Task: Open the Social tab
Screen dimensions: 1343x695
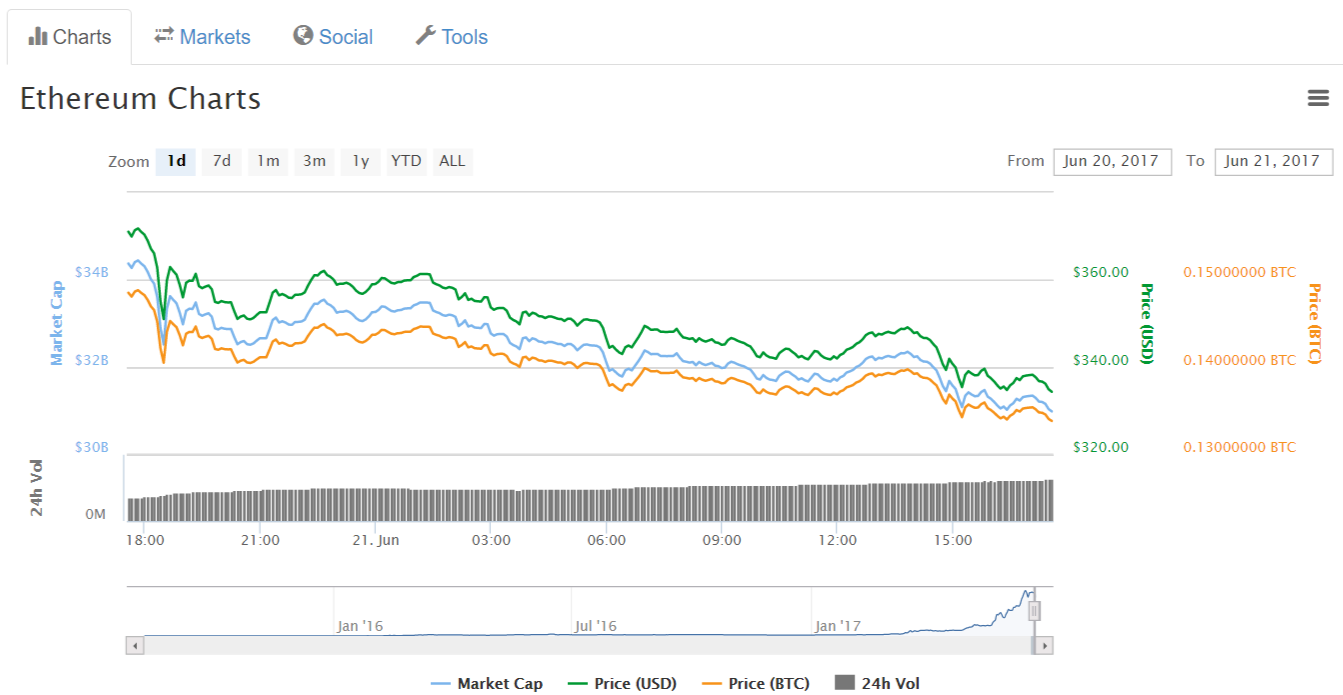Action: pyautogui.click(x=333, y=37)
